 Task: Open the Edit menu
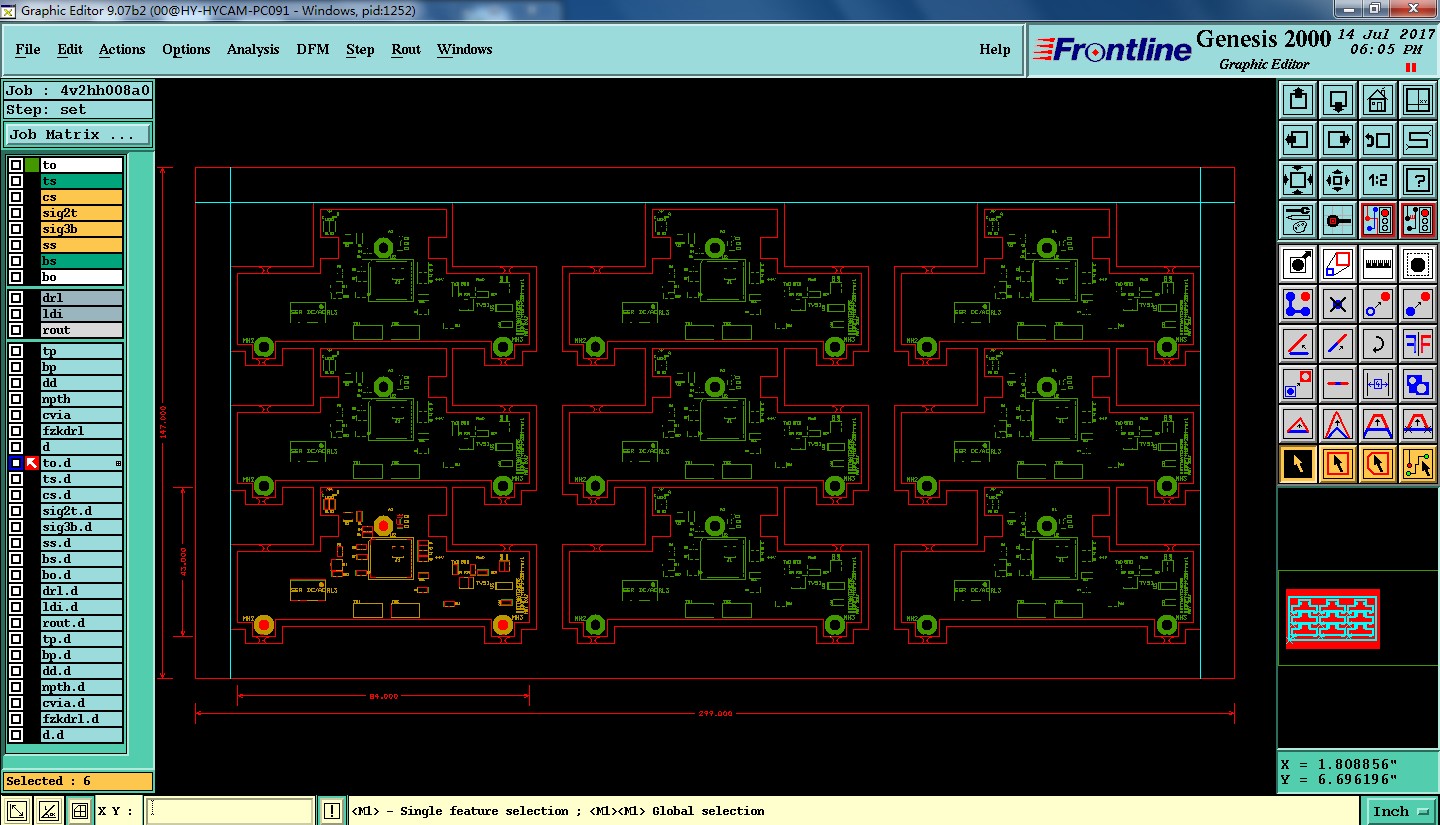[70, 49]
